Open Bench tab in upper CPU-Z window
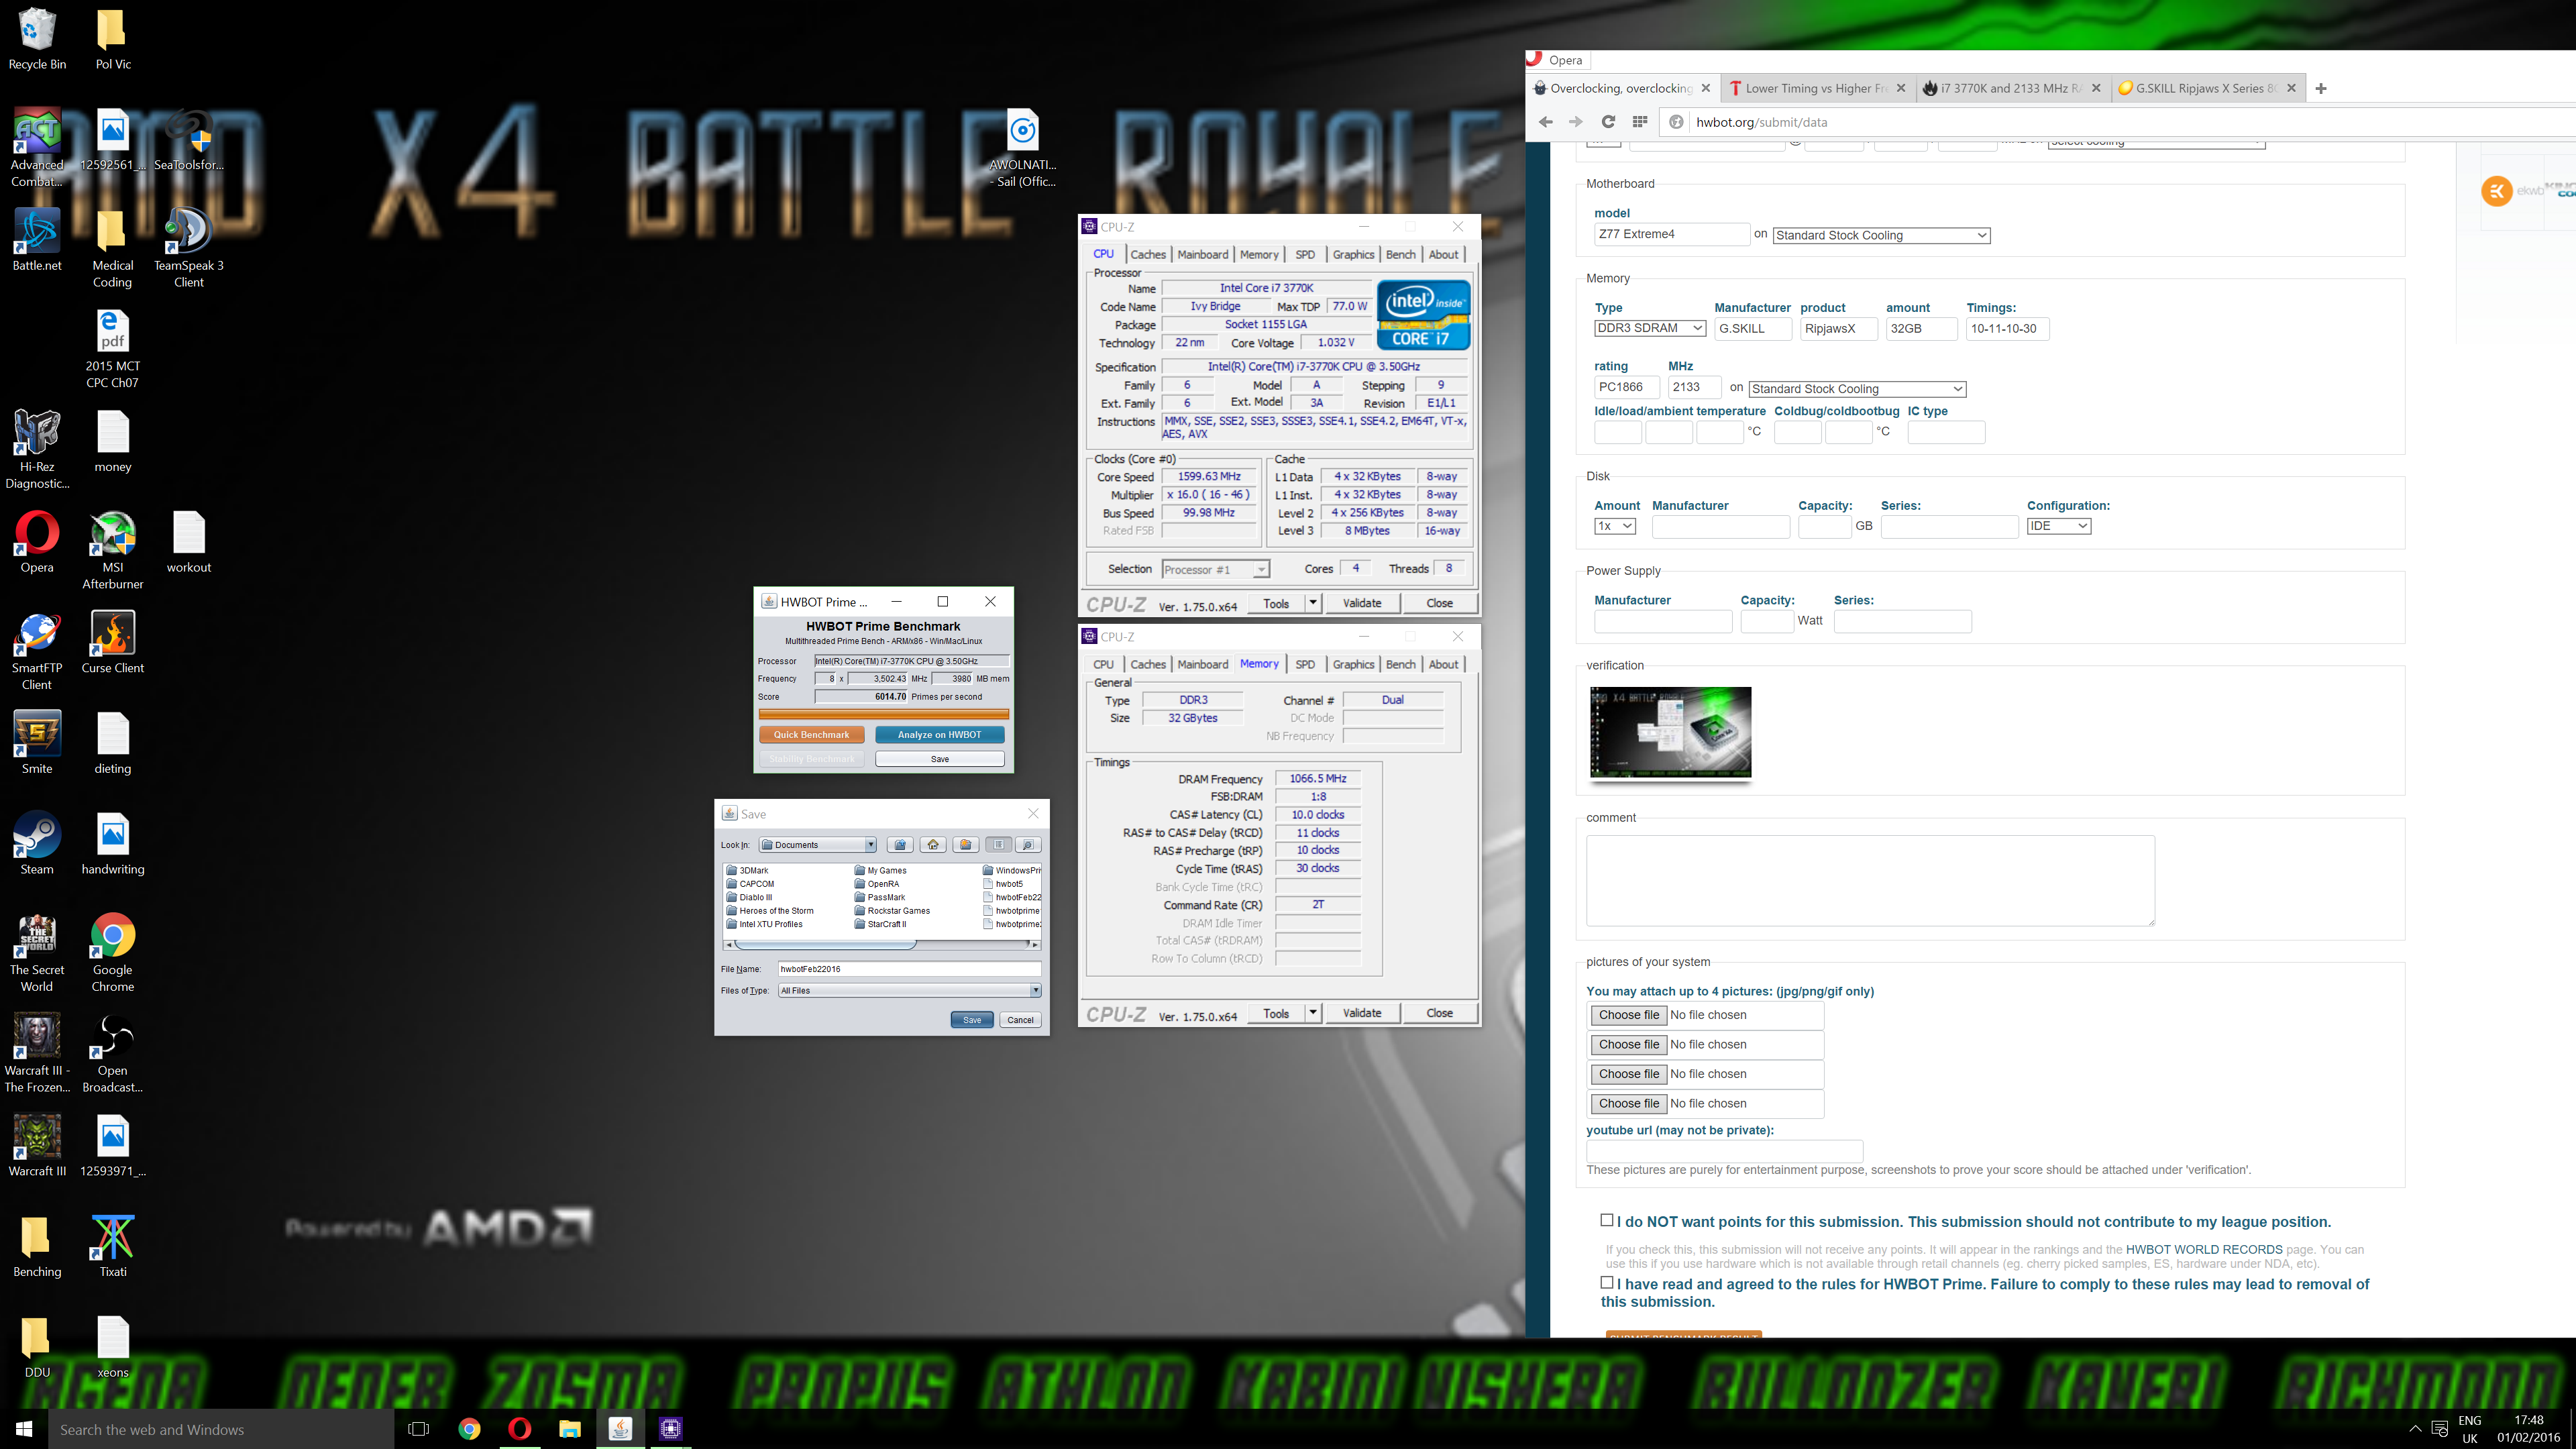The image size is (2576, 1449). pos(1400,255)
